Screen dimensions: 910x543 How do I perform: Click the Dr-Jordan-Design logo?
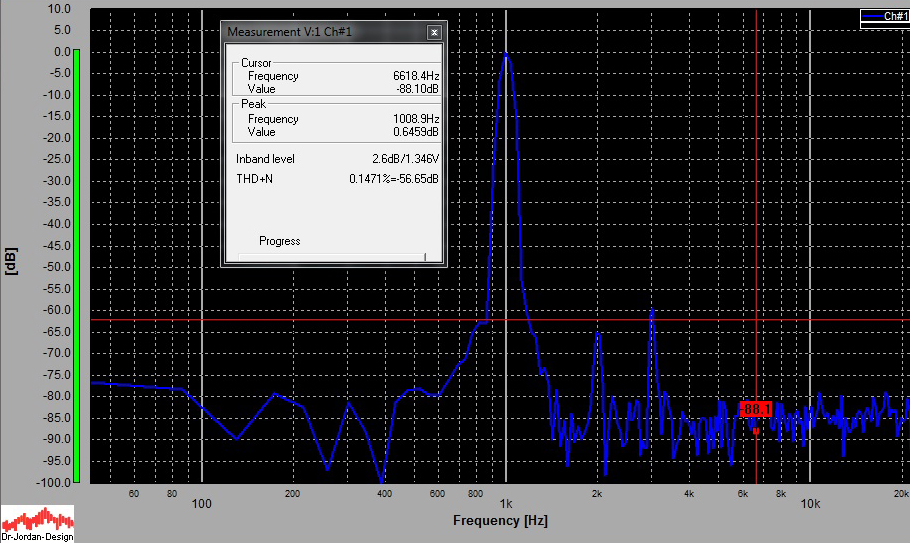tap(37, 524)
